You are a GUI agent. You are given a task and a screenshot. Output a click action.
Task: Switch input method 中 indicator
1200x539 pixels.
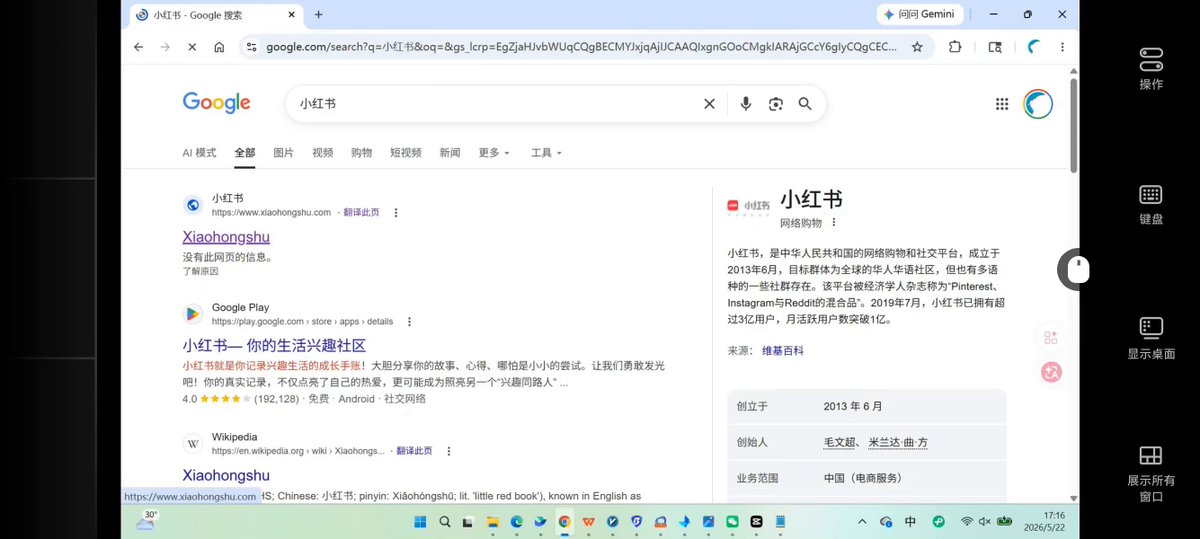coord(910,521)
